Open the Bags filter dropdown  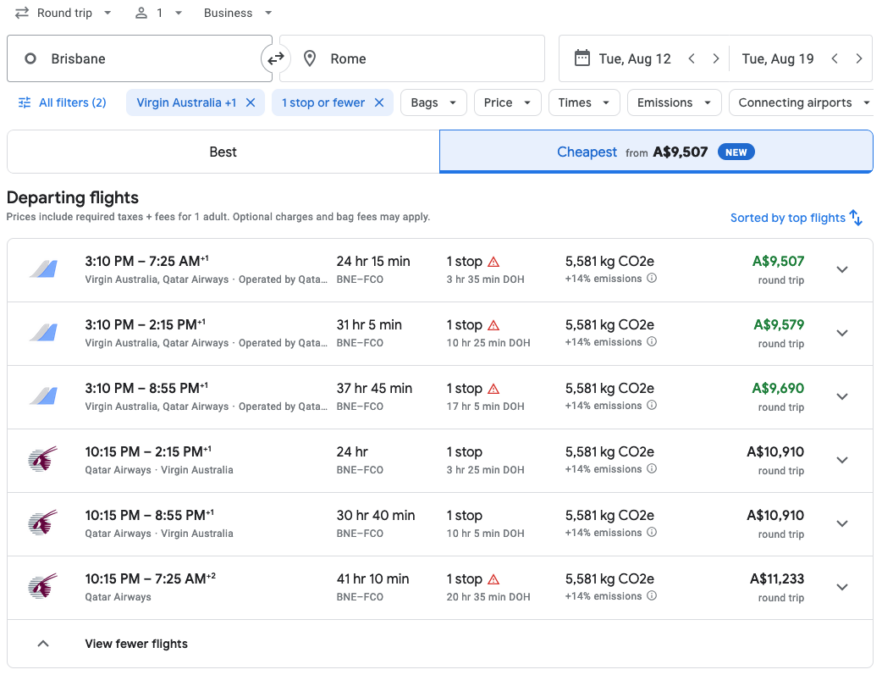pos(433,102)
